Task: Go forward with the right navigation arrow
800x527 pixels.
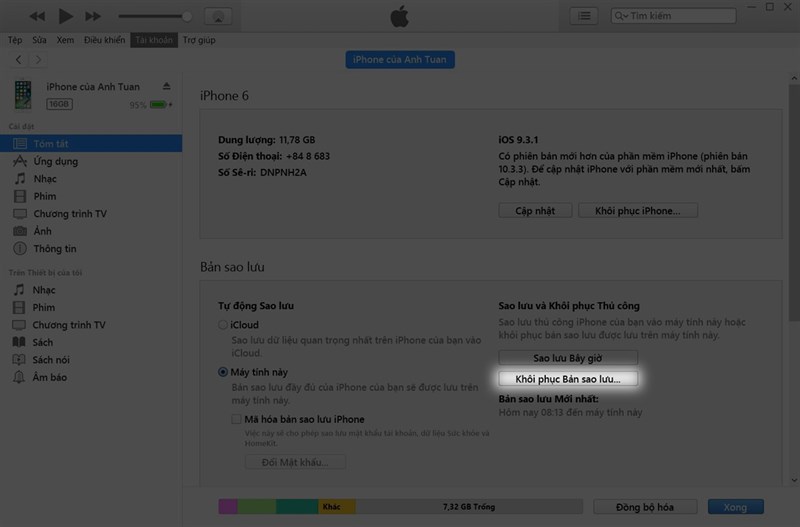Action: (38, 60)
